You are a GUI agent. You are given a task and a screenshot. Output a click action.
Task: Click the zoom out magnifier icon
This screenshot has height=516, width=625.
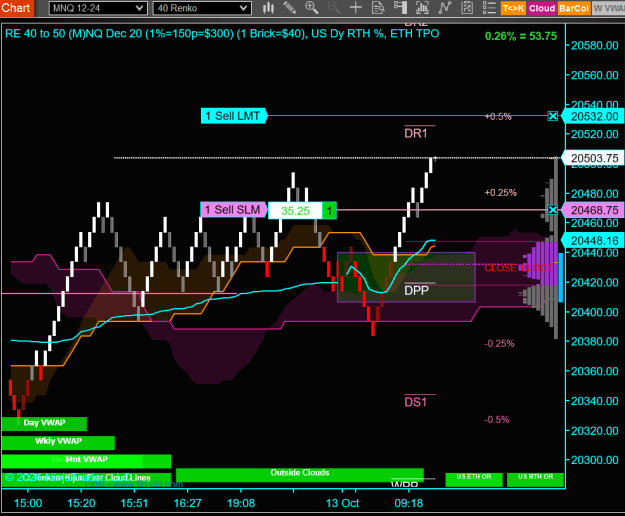pos(334,8)
